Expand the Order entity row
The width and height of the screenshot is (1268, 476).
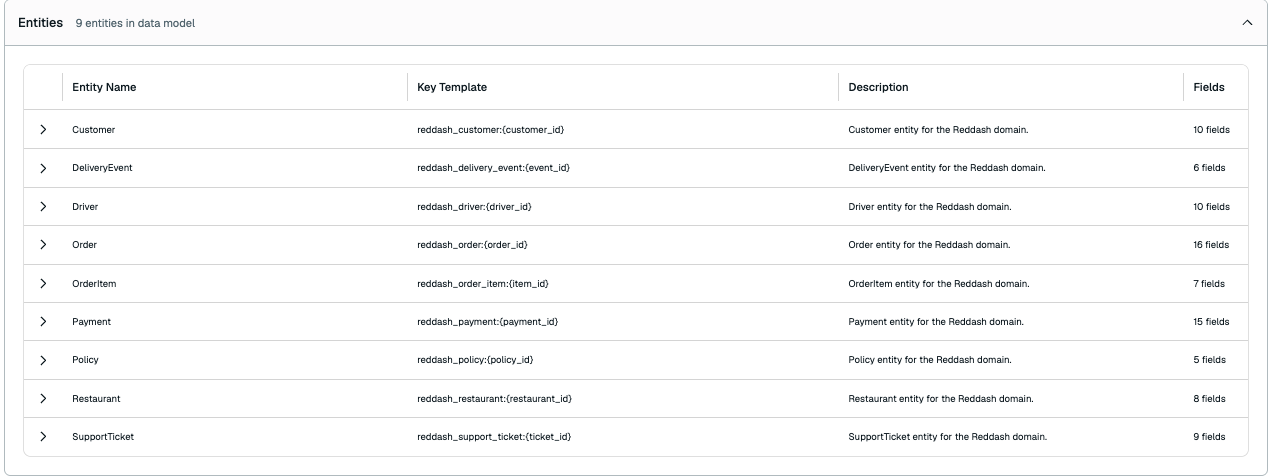click(43, 245)
